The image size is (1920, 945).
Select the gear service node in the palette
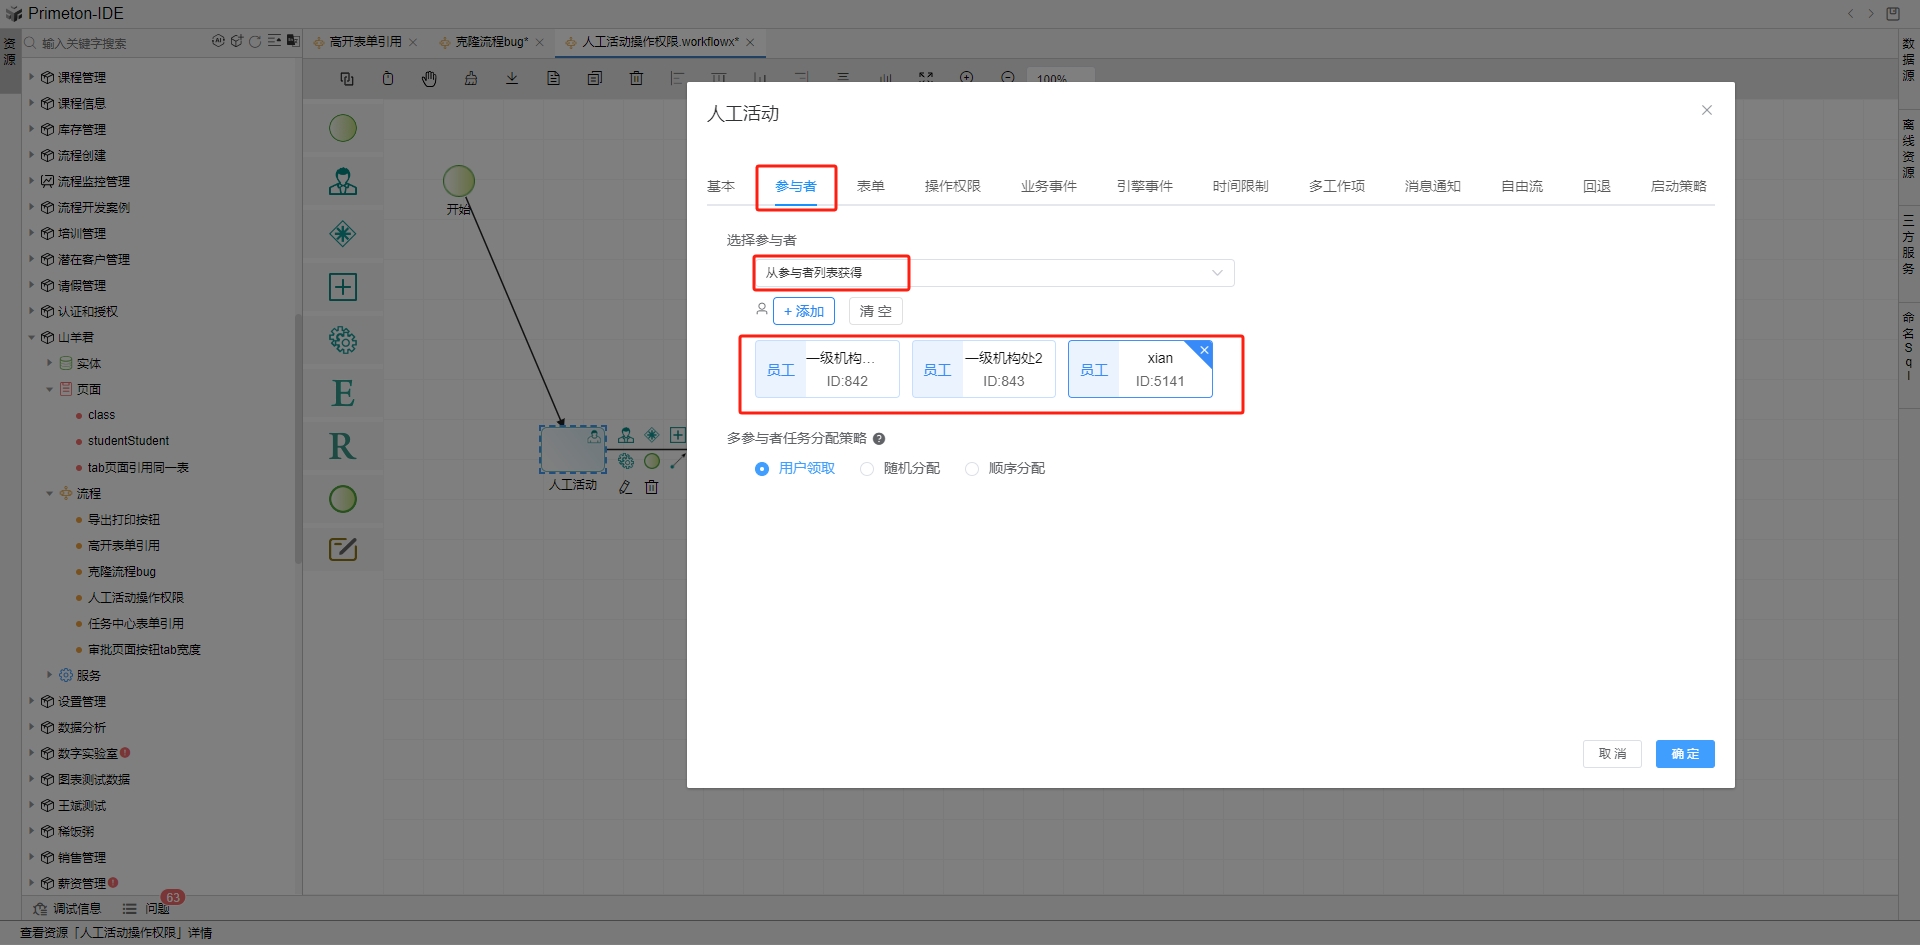tap(343, 340)
